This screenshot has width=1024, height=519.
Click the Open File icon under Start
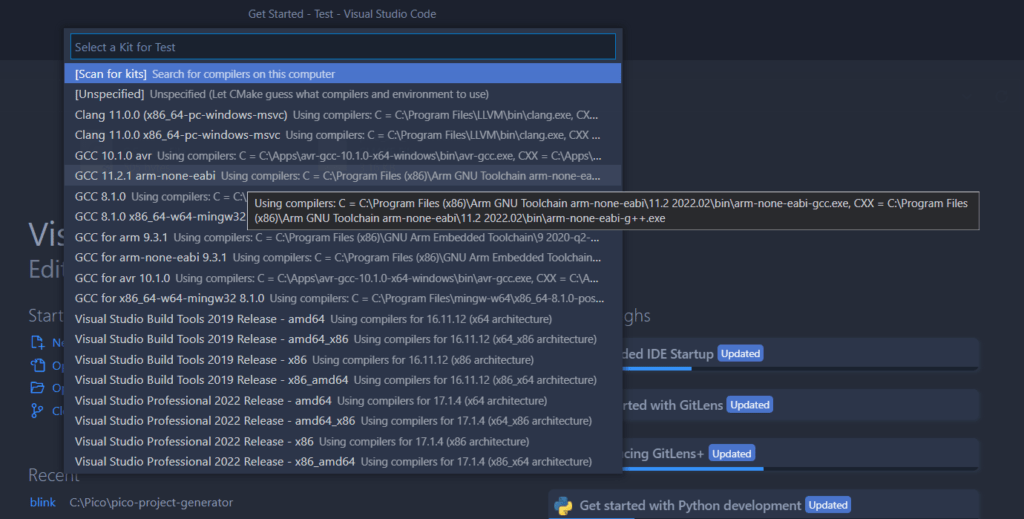(37, 365)
